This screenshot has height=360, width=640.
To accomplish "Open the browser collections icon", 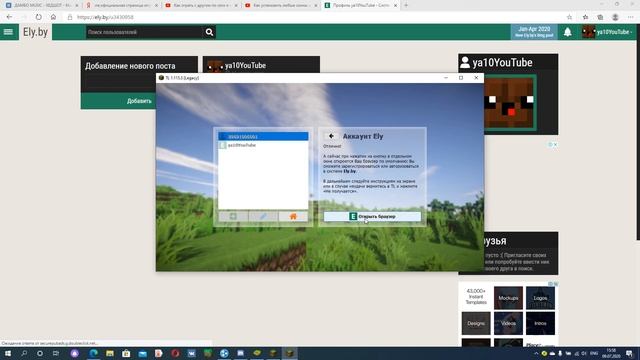I will tap(600, 17).
